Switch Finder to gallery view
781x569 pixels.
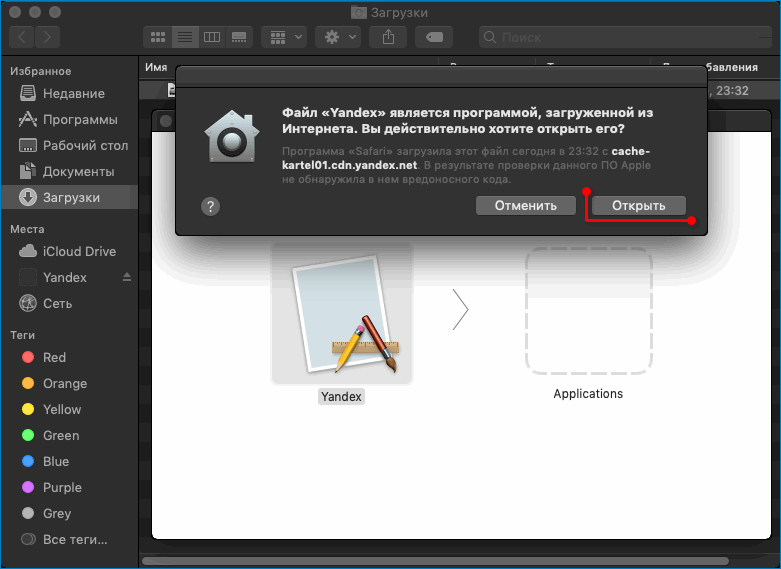(239, 37)
